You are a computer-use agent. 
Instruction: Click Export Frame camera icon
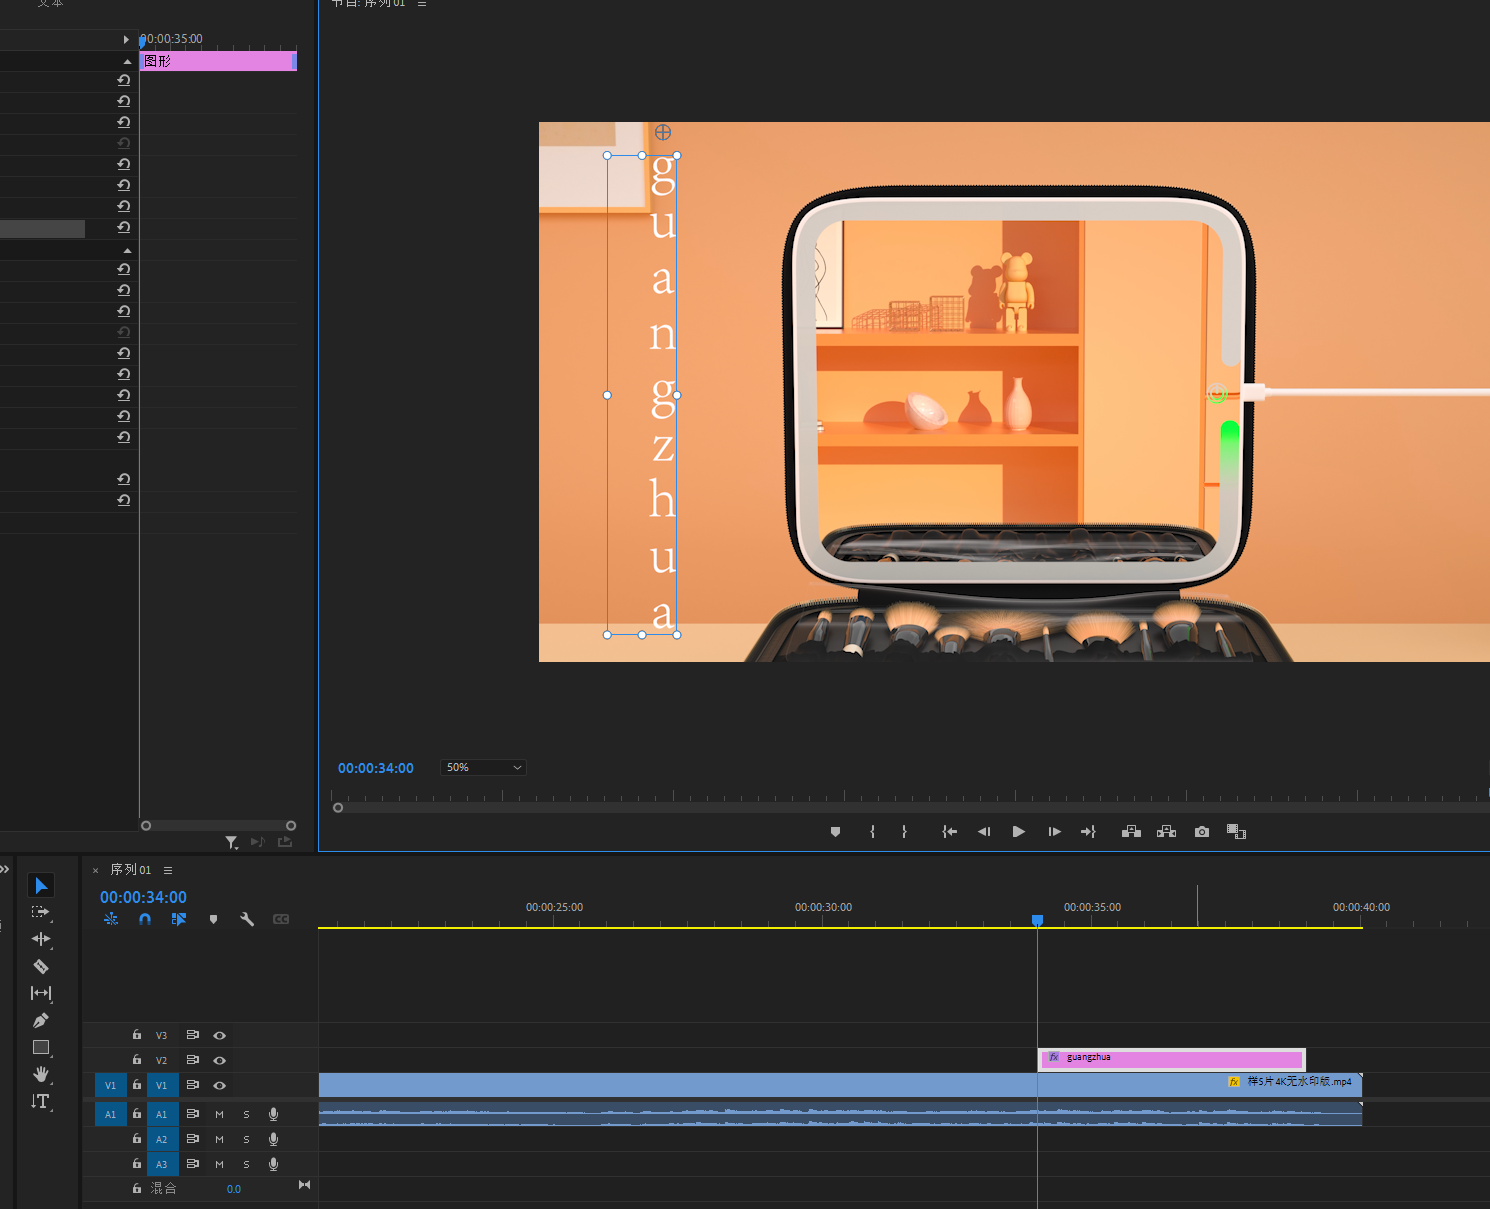coord(1202,832)
